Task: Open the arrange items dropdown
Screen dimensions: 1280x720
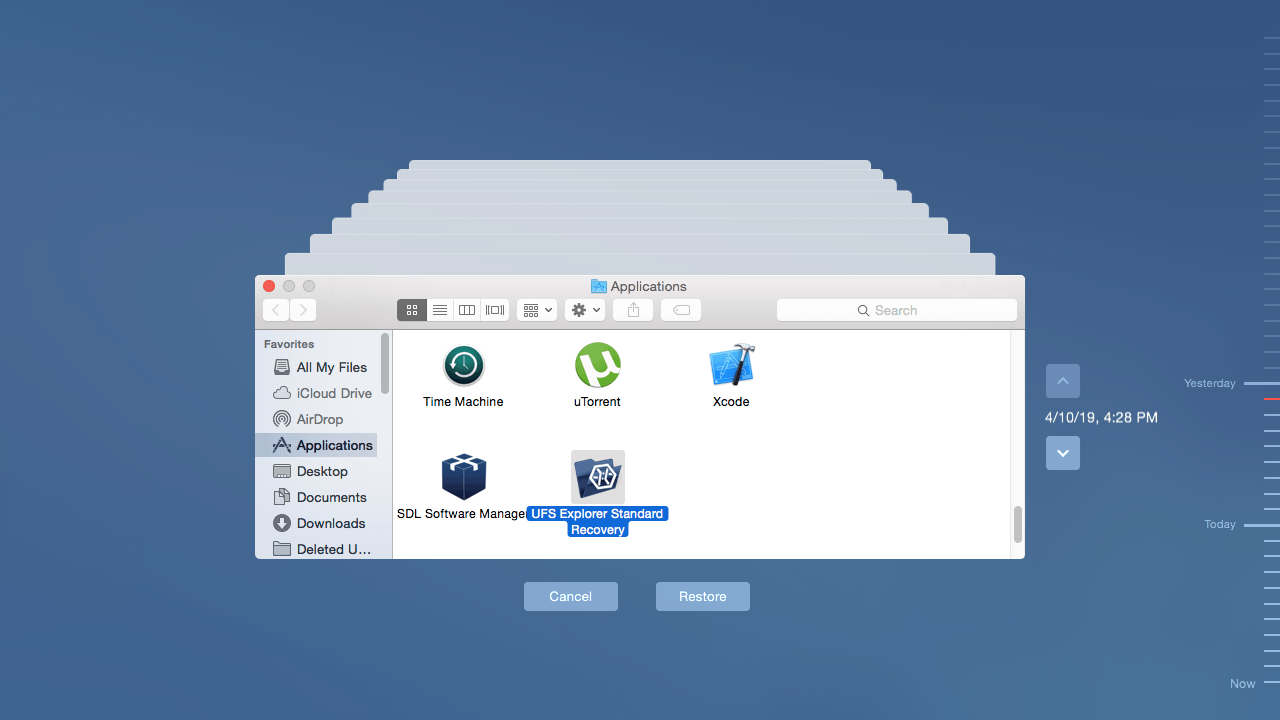Action: [536, 310]
